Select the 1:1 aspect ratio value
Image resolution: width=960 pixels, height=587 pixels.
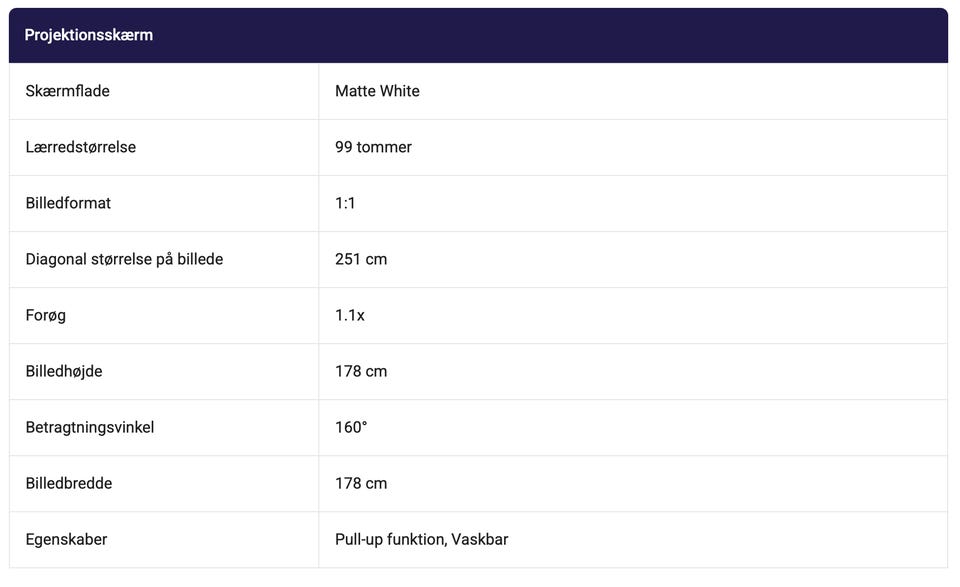[x=345, y=203]
